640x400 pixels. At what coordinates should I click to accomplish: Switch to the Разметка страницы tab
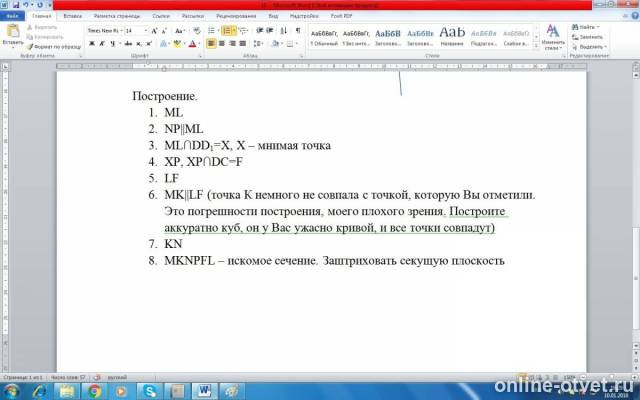click(x=117, y=16)
